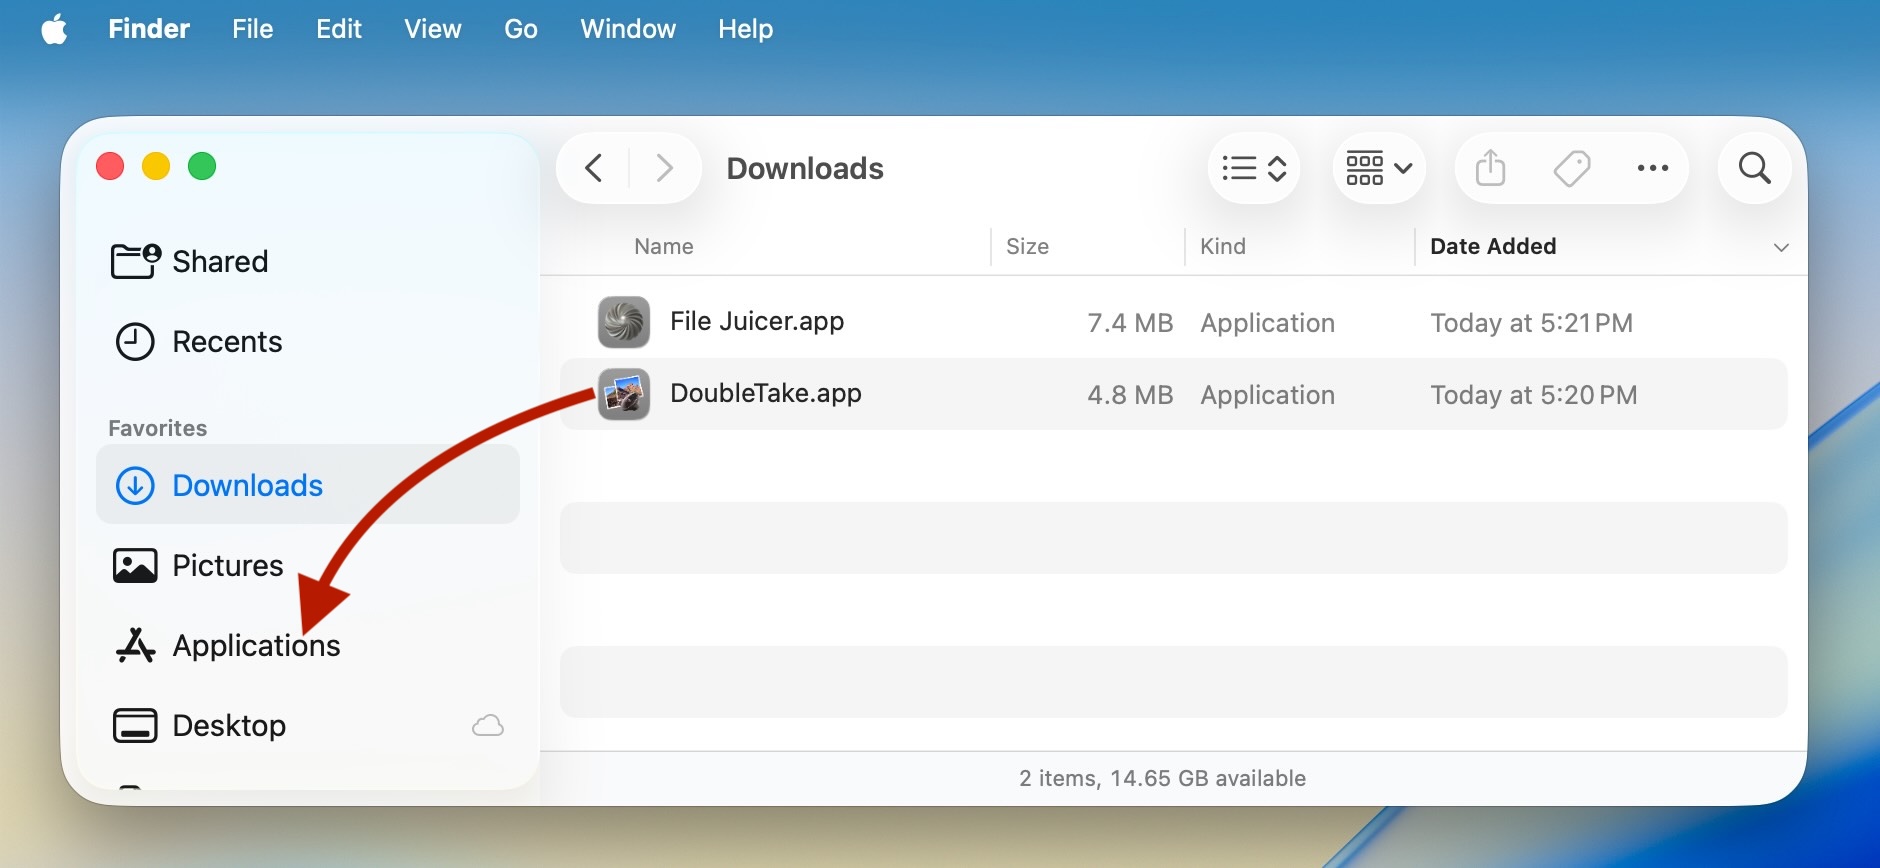The image size is (1880, 868).
Task: Click Application kind in File Juicer row
Action: pos(1267,323)
